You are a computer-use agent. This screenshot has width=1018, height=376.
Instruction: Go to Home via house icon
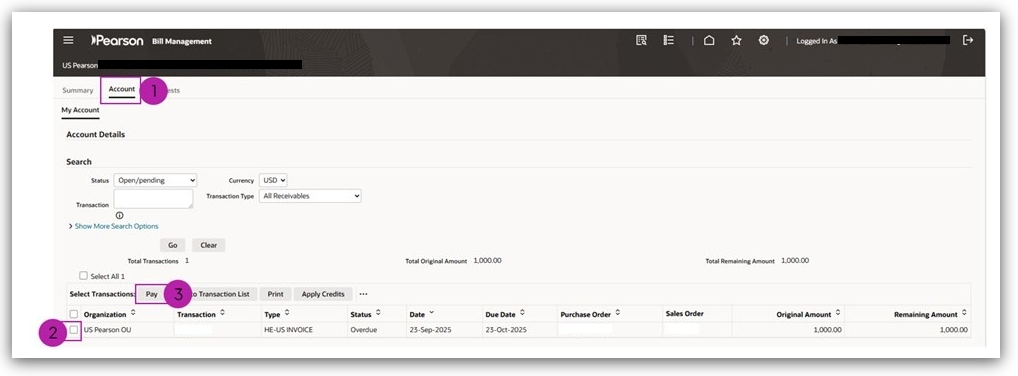click(709, 40)
